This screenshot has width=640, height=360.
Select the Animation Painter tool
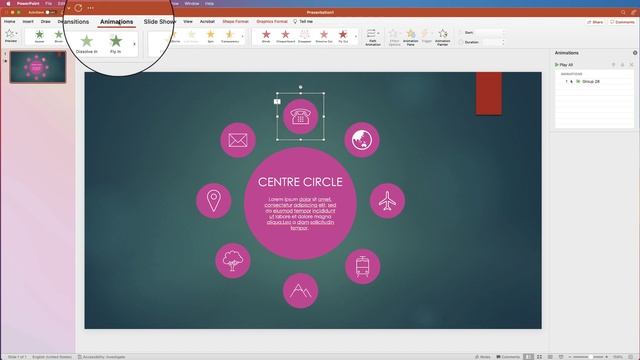point(442,37)
